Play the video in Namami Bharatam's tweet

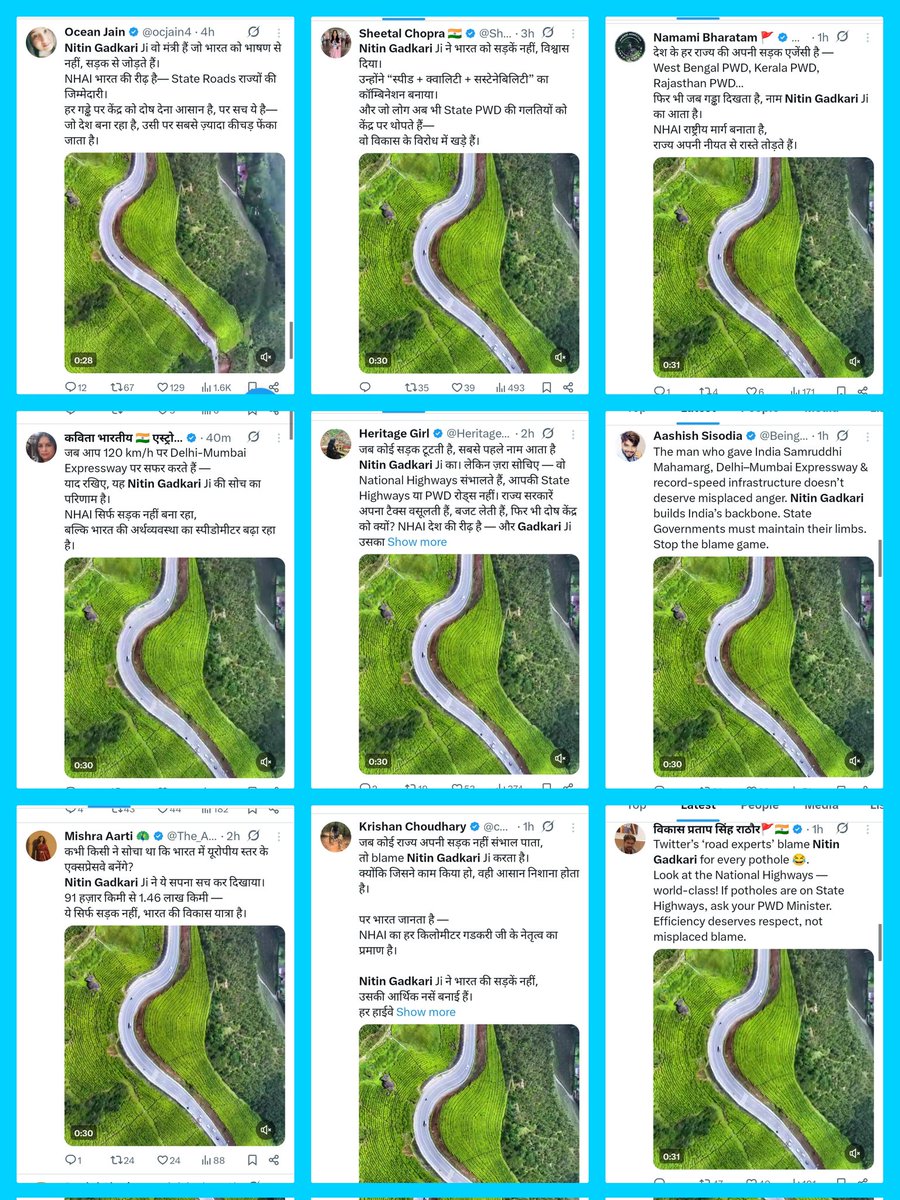tap(763, 267)
